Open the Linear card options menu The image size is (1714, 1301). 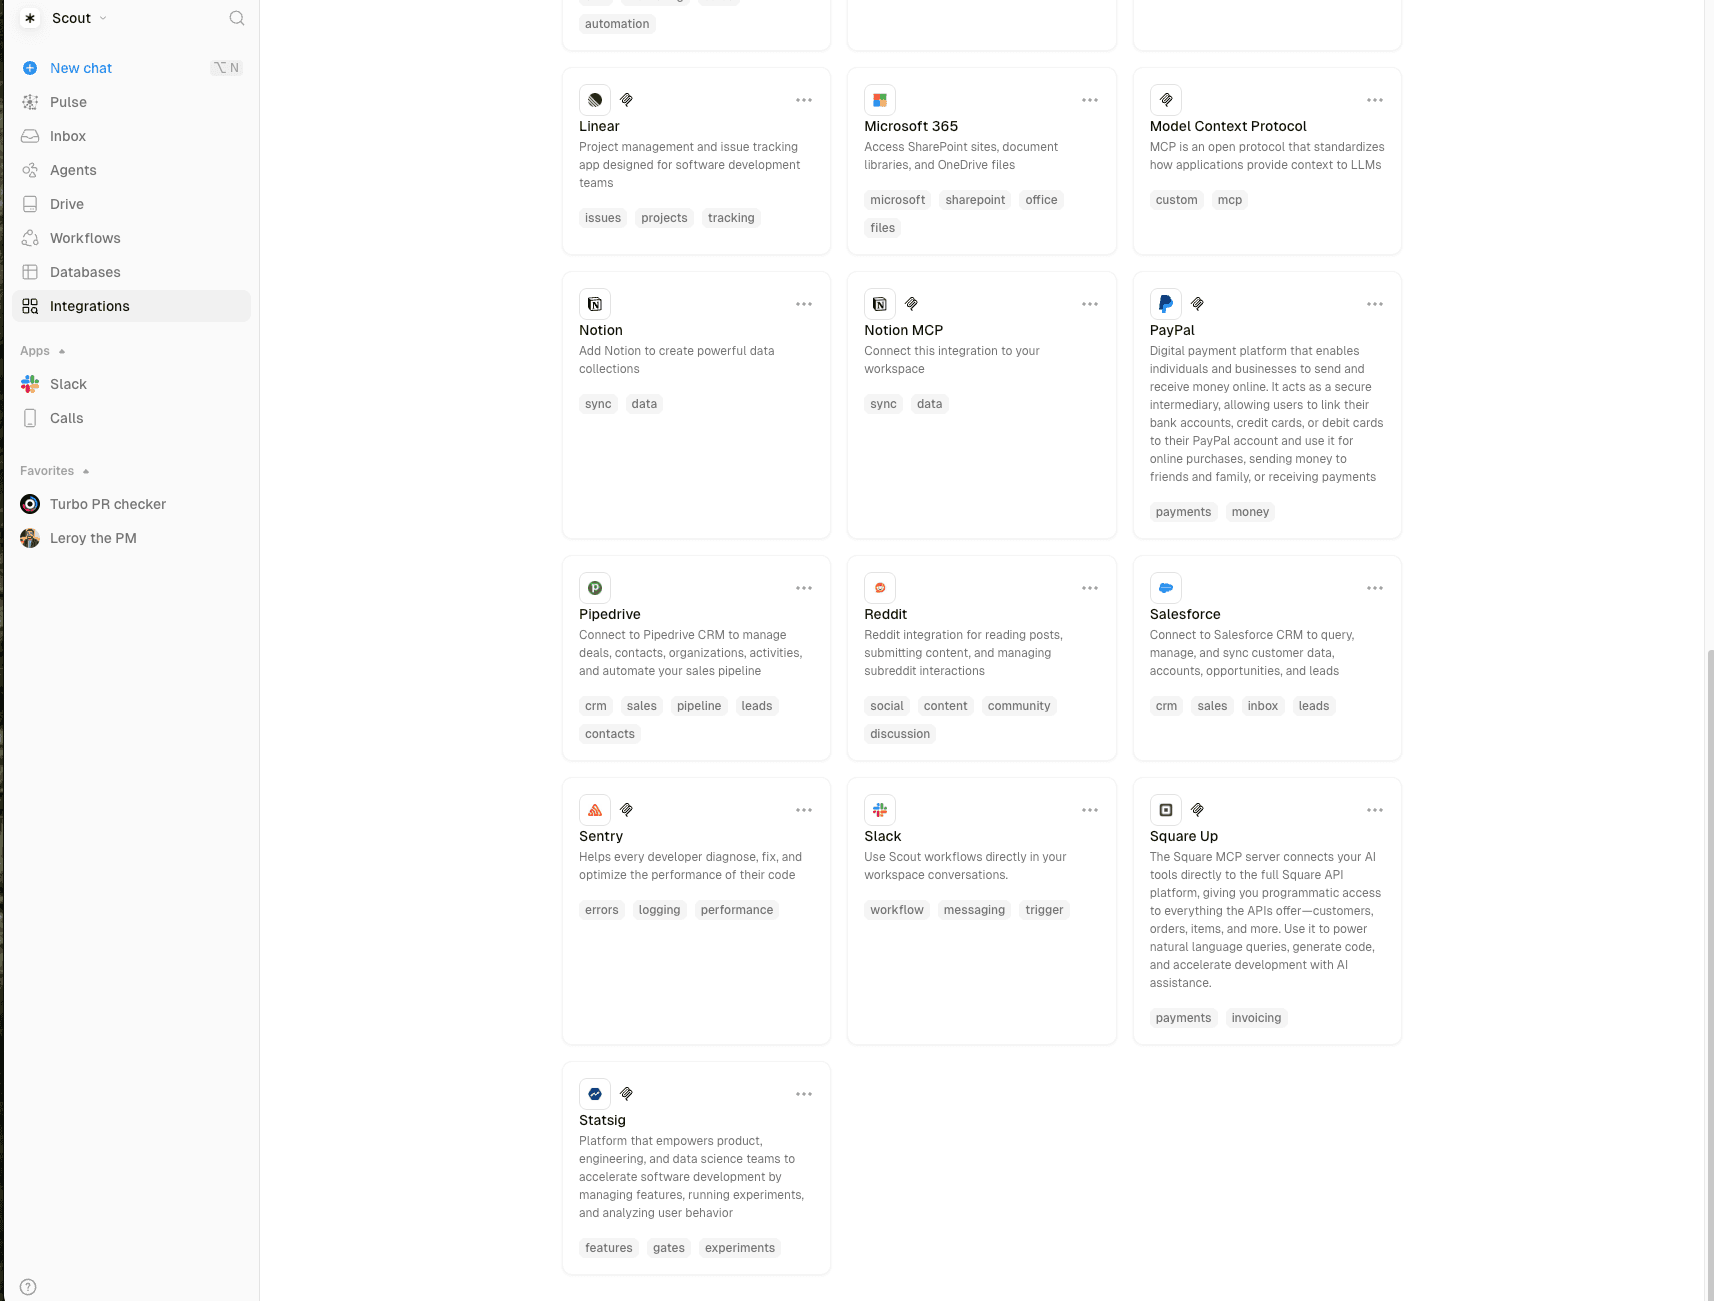(804, 100)
